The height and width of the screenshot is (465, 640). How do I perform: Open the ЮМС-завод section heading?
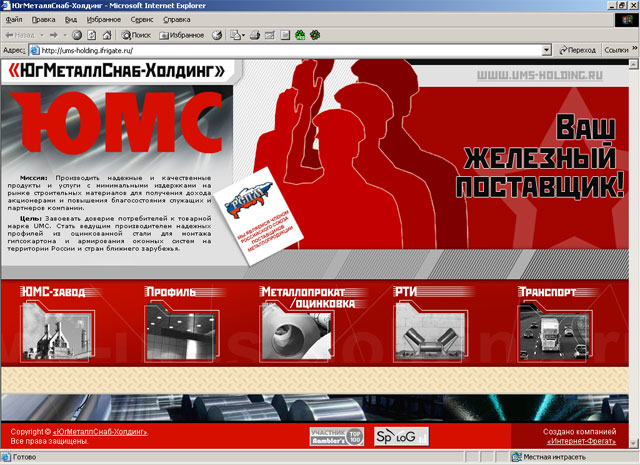click(x=53, y=292)
